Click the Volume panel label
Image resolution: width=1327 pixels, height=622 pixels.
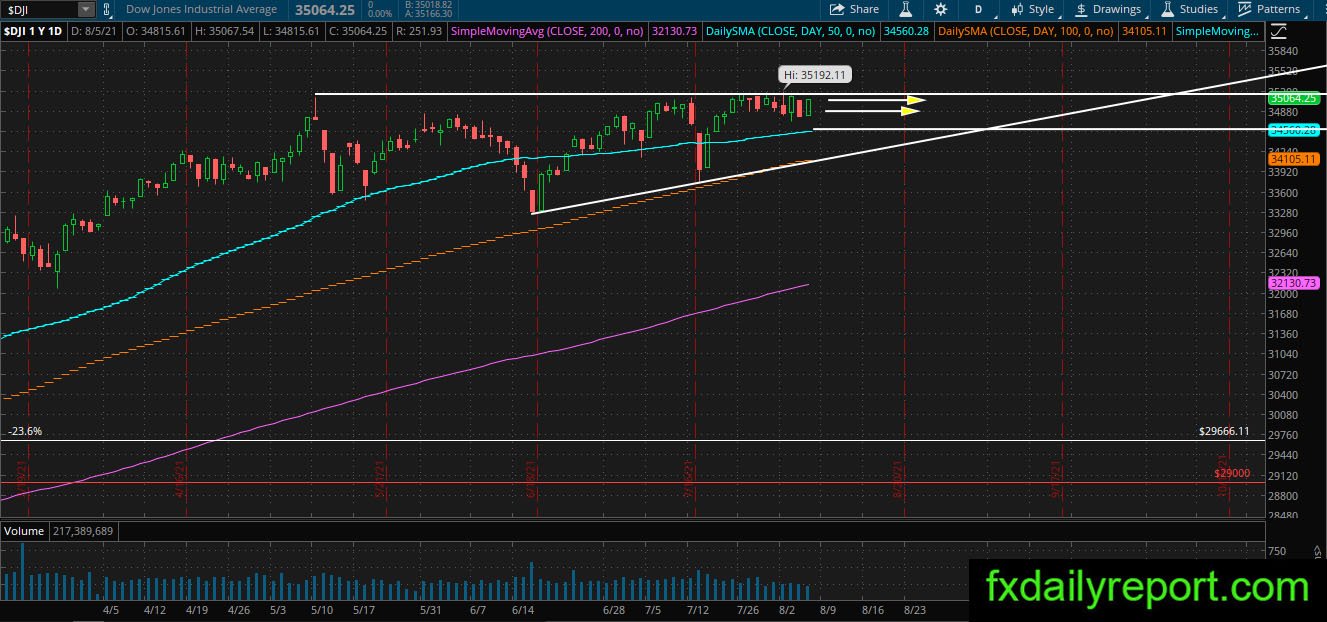pyautogui.click(x=23, y=531)
